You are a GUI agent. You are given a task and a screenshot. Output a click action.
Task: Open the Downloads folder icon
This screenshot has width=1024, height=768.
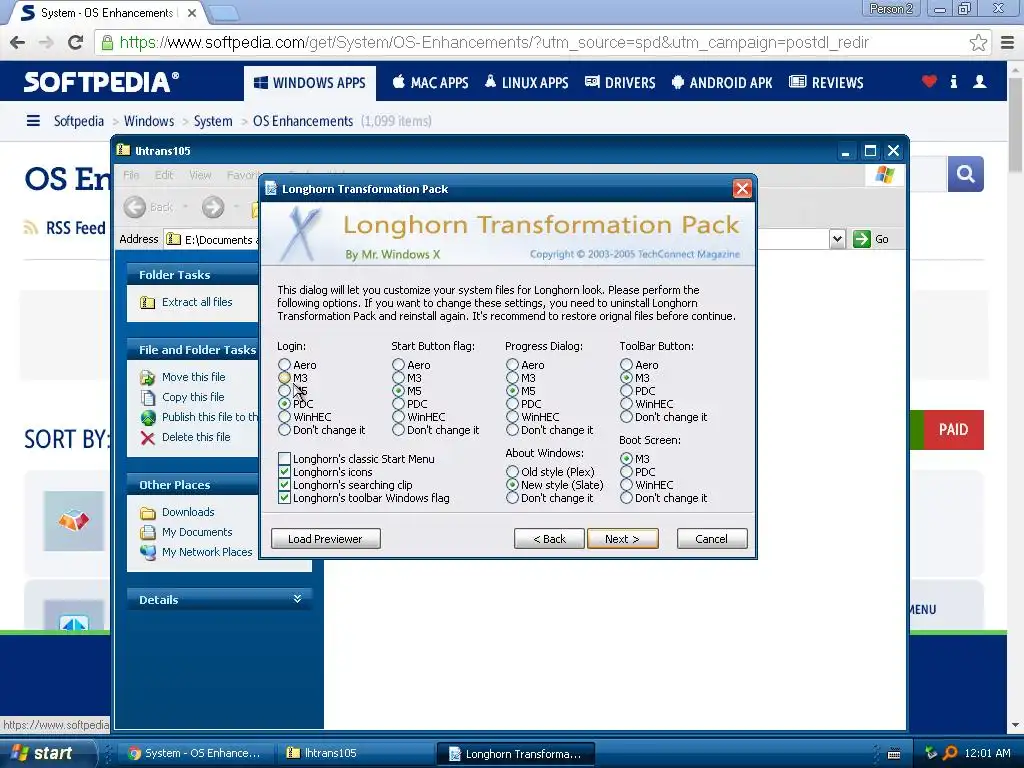click(148, 513)
